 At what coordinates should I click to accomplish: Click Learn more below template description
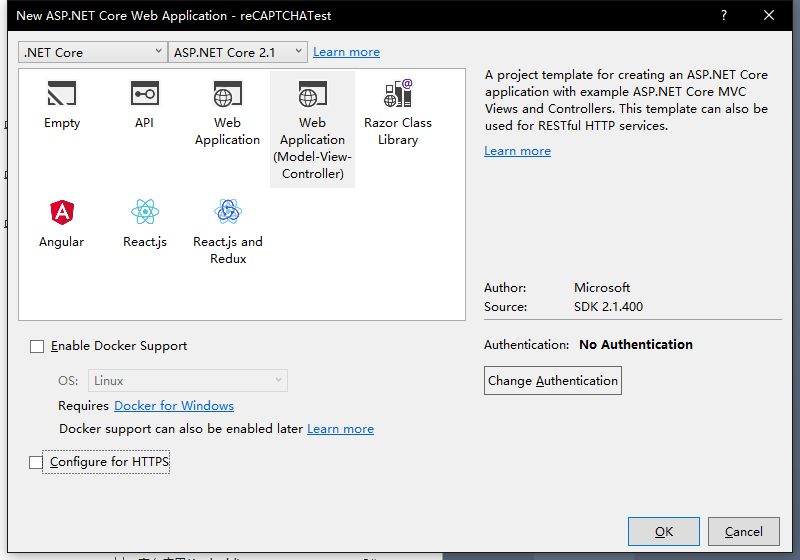pos(517,151)
